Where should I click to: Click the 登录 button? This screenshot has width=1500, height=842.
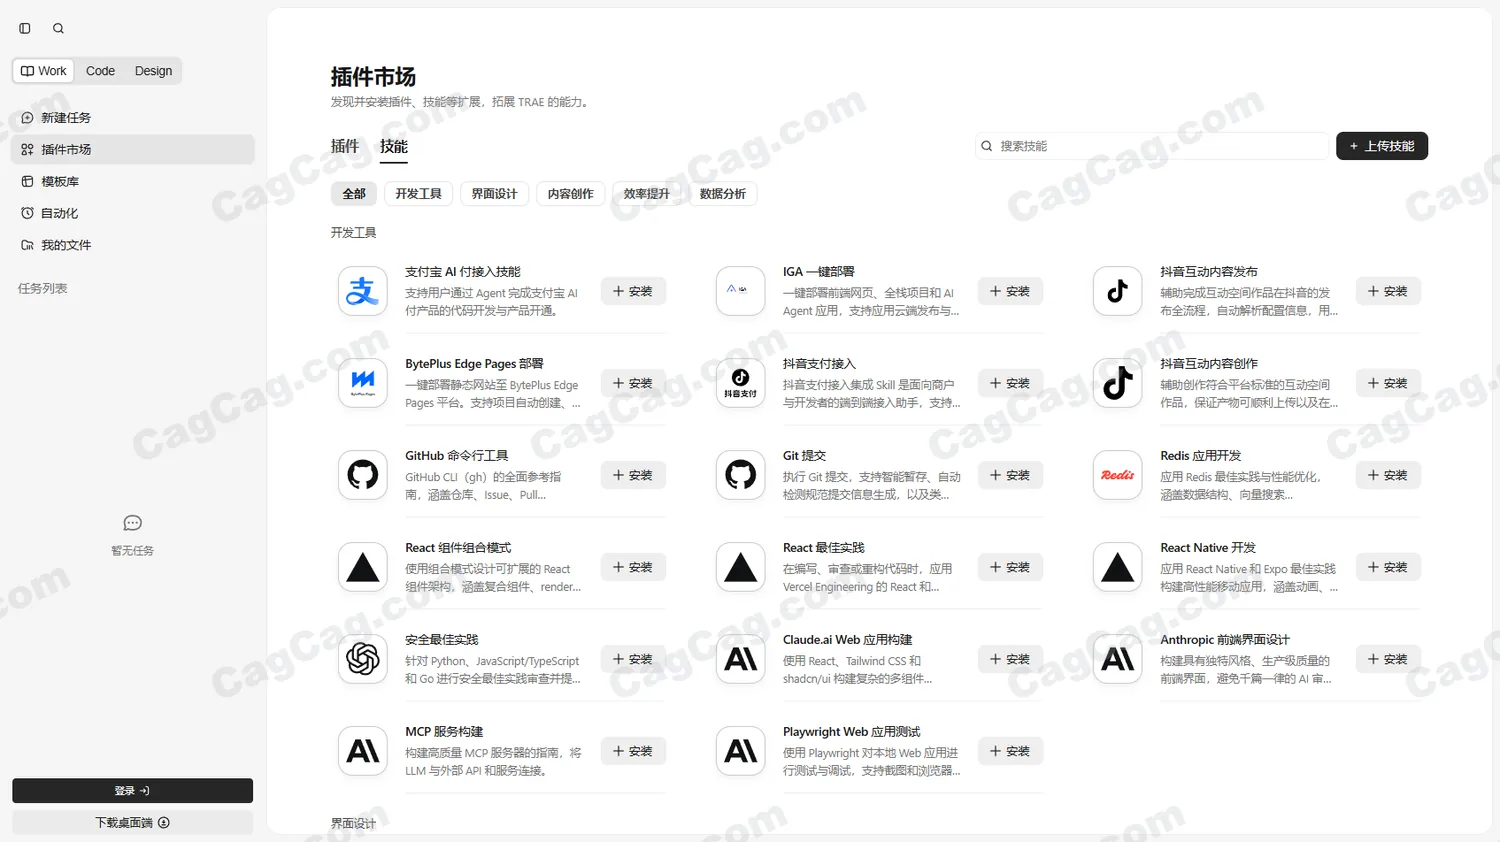pyautogui.click(x=132, y=791)
